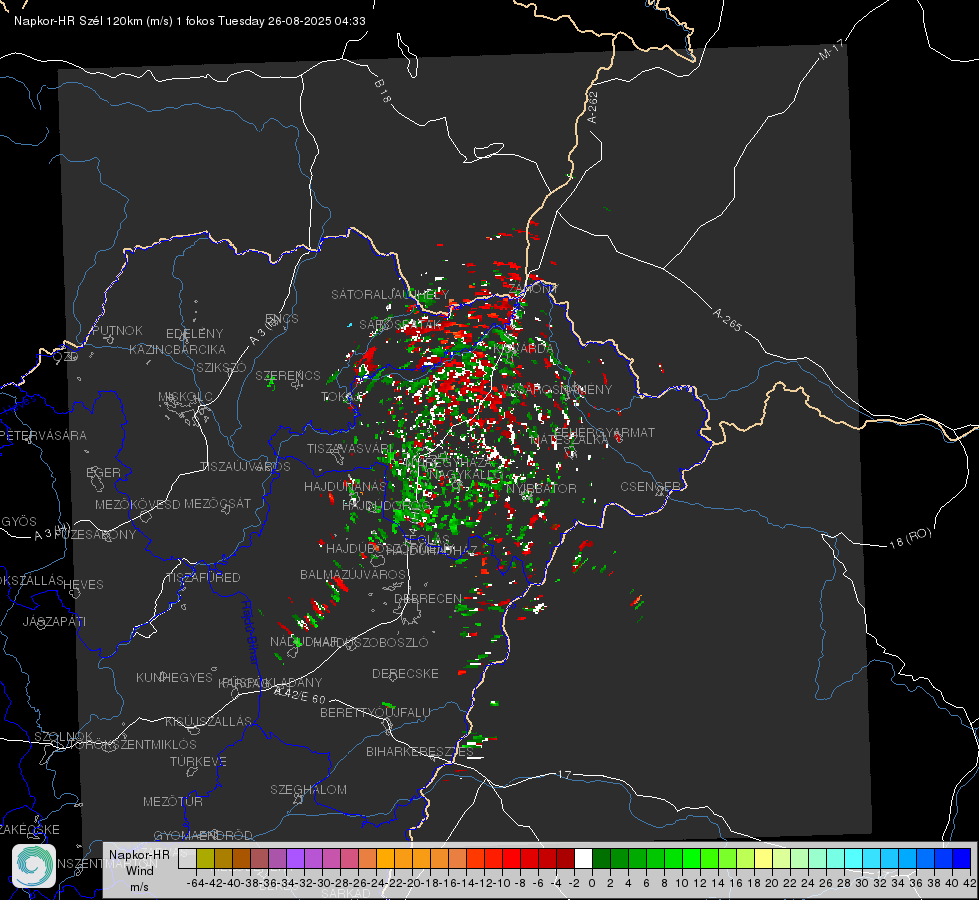979x900 pixels.
Task: Click the SZOLNOK city label
Action: 64,737
